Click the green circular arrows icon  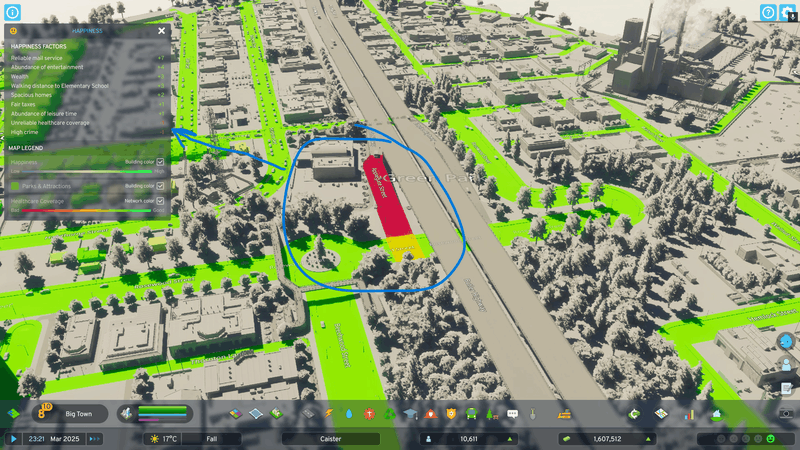[x=634, y=414]
